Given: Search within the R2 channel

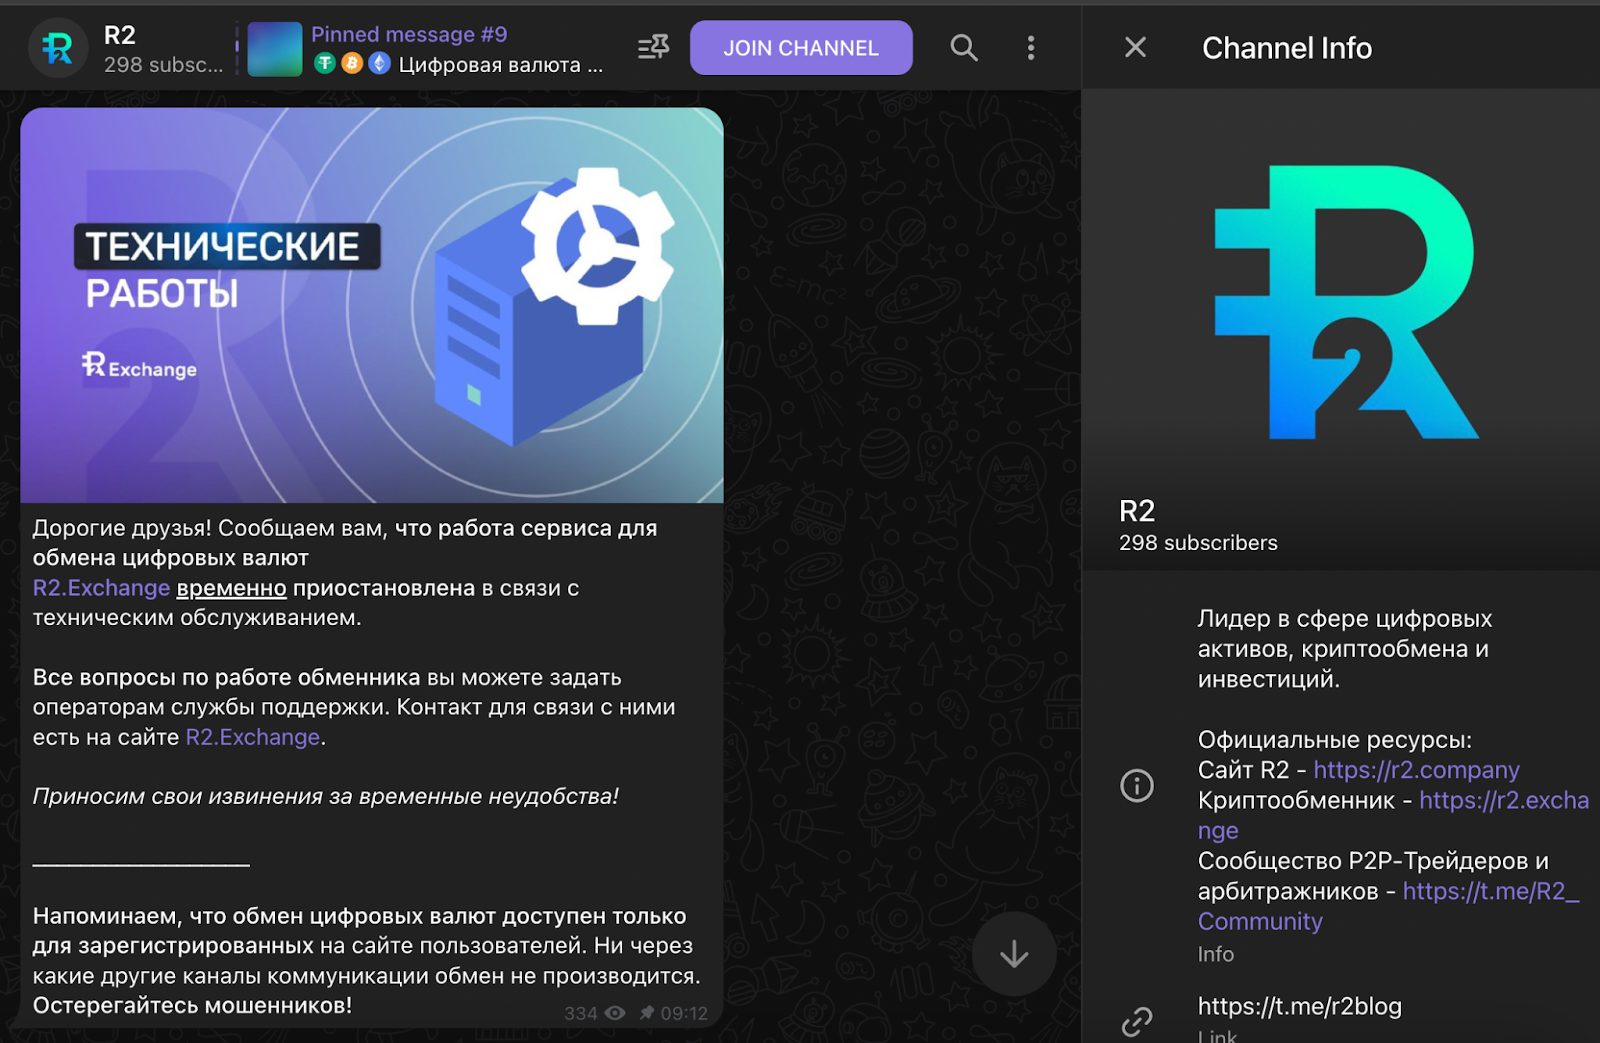Looking at the screenshot, I should (963, 47).
